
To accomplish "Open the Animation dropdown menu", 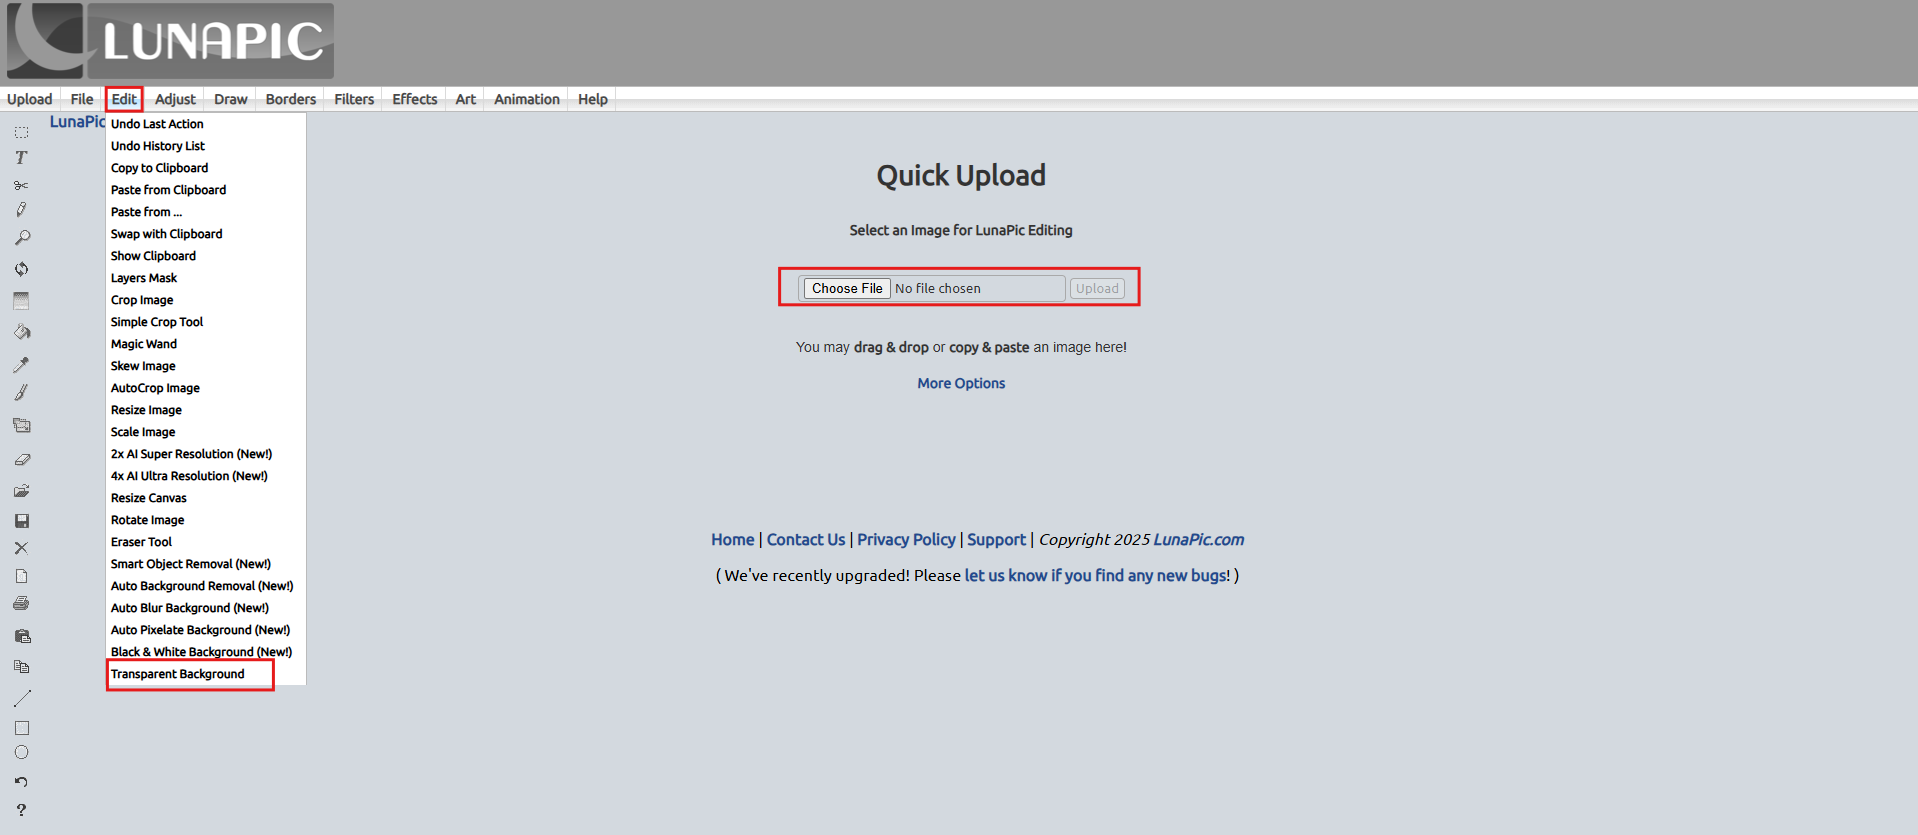I will [526, 99].
